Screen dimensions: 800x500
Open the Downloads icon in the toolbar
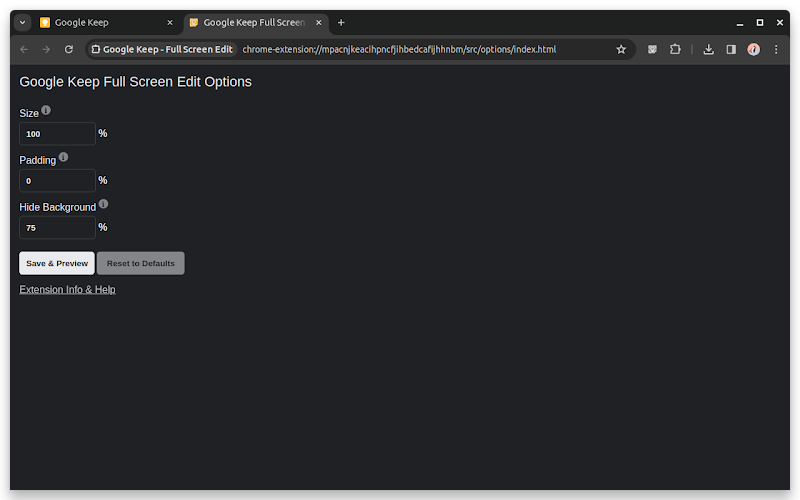click(x=709, y=49)
